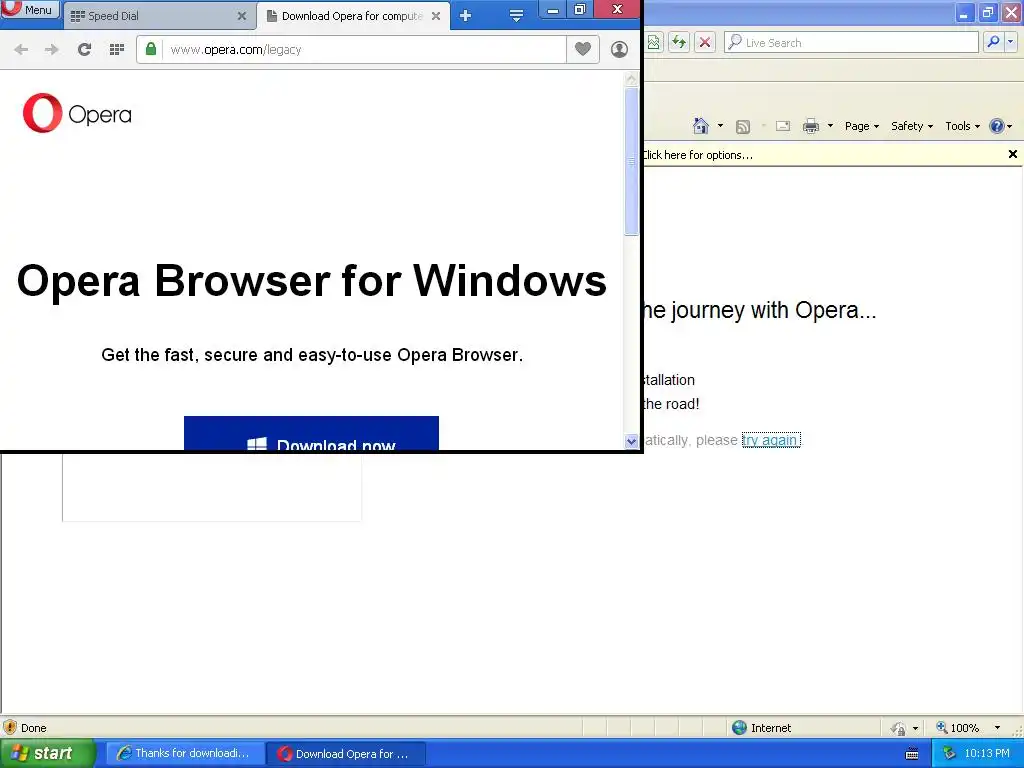
Task: Refresh the page in Internet Explorer
Action: 679,43
